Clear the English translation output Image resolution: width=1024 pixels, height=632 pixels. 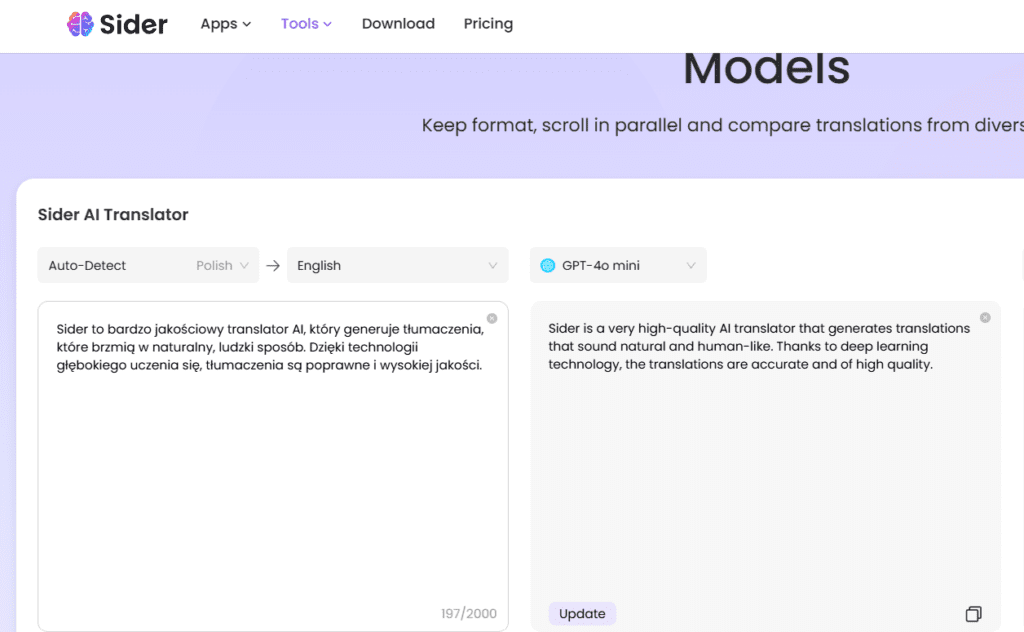(985, 318)
